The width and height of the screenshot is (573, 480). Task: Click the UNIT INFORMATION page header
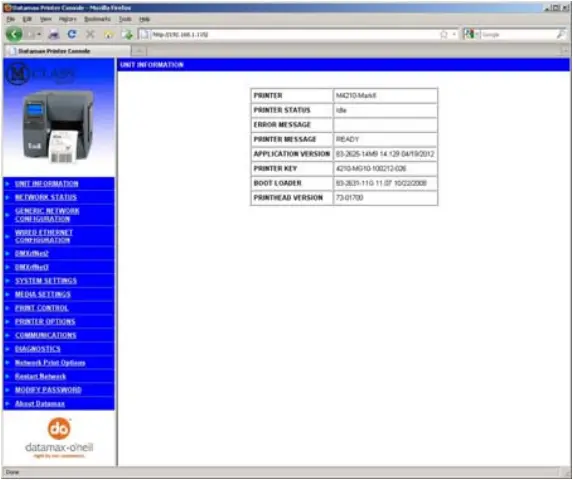[152, 65]
